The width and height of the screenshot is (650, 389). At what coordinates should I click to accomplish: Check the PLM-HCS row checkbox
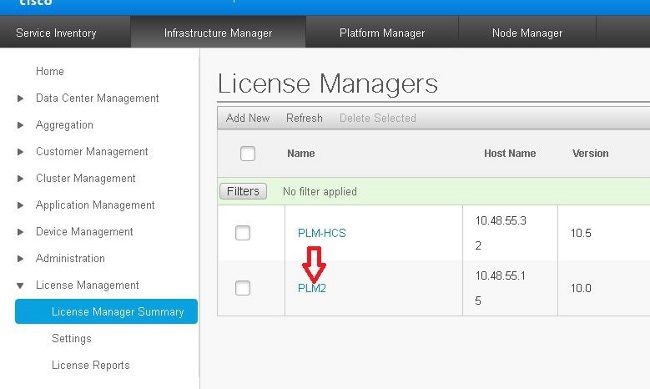click(x=243, y=233)
